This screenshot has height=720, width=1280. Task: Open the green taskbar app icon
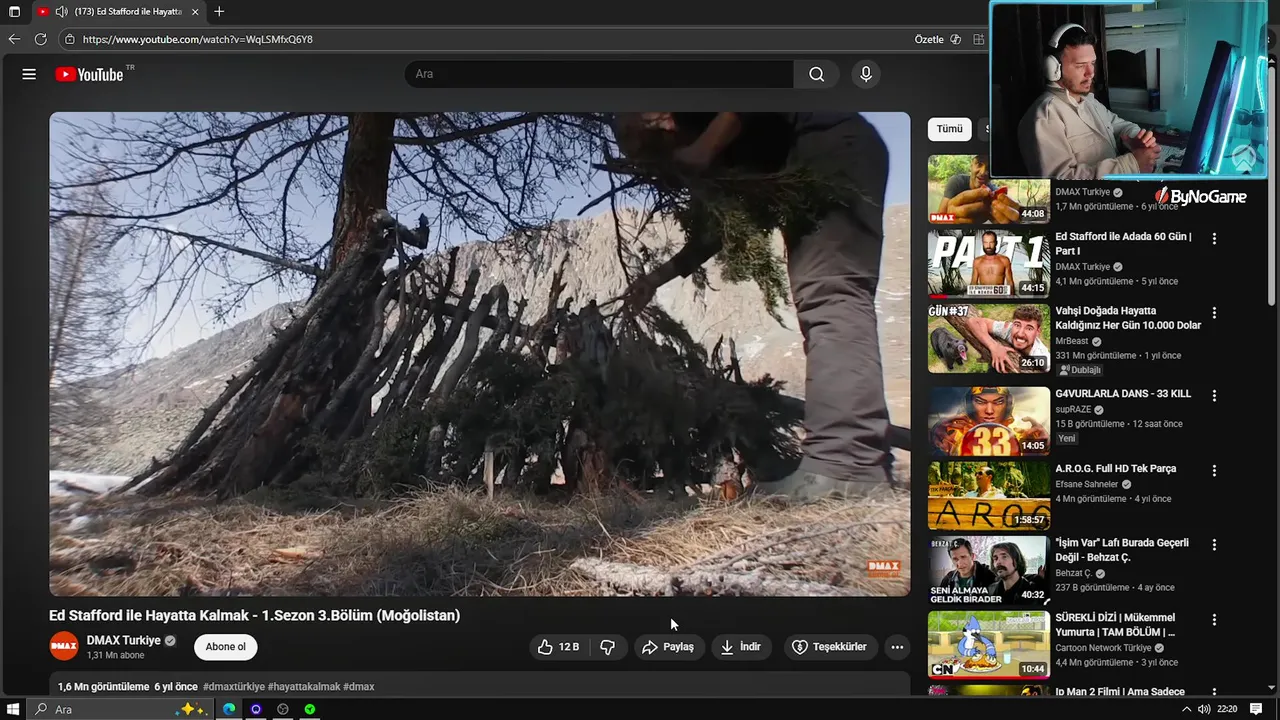coord(310,709)
